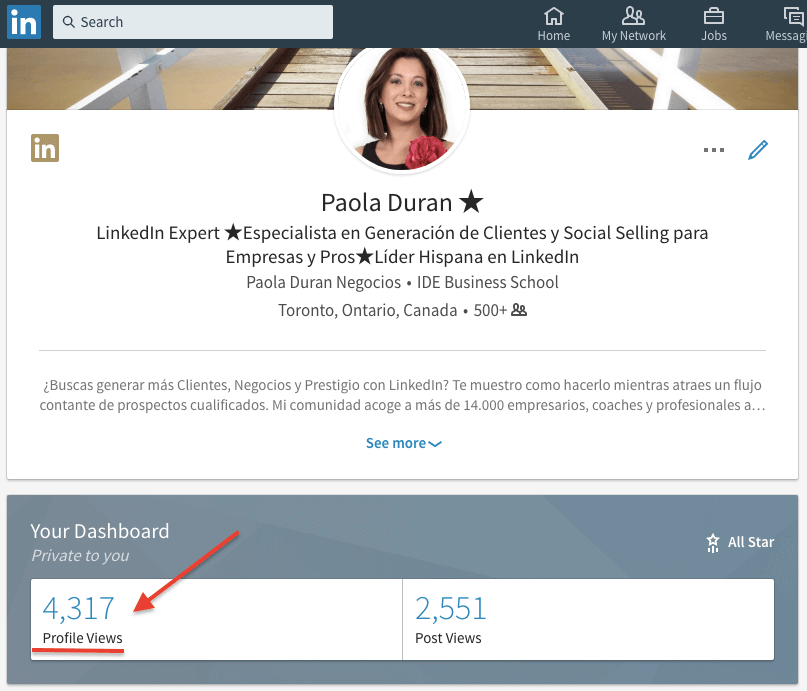Click the Post Views label
Screen dimensions: 807x691
448,638
